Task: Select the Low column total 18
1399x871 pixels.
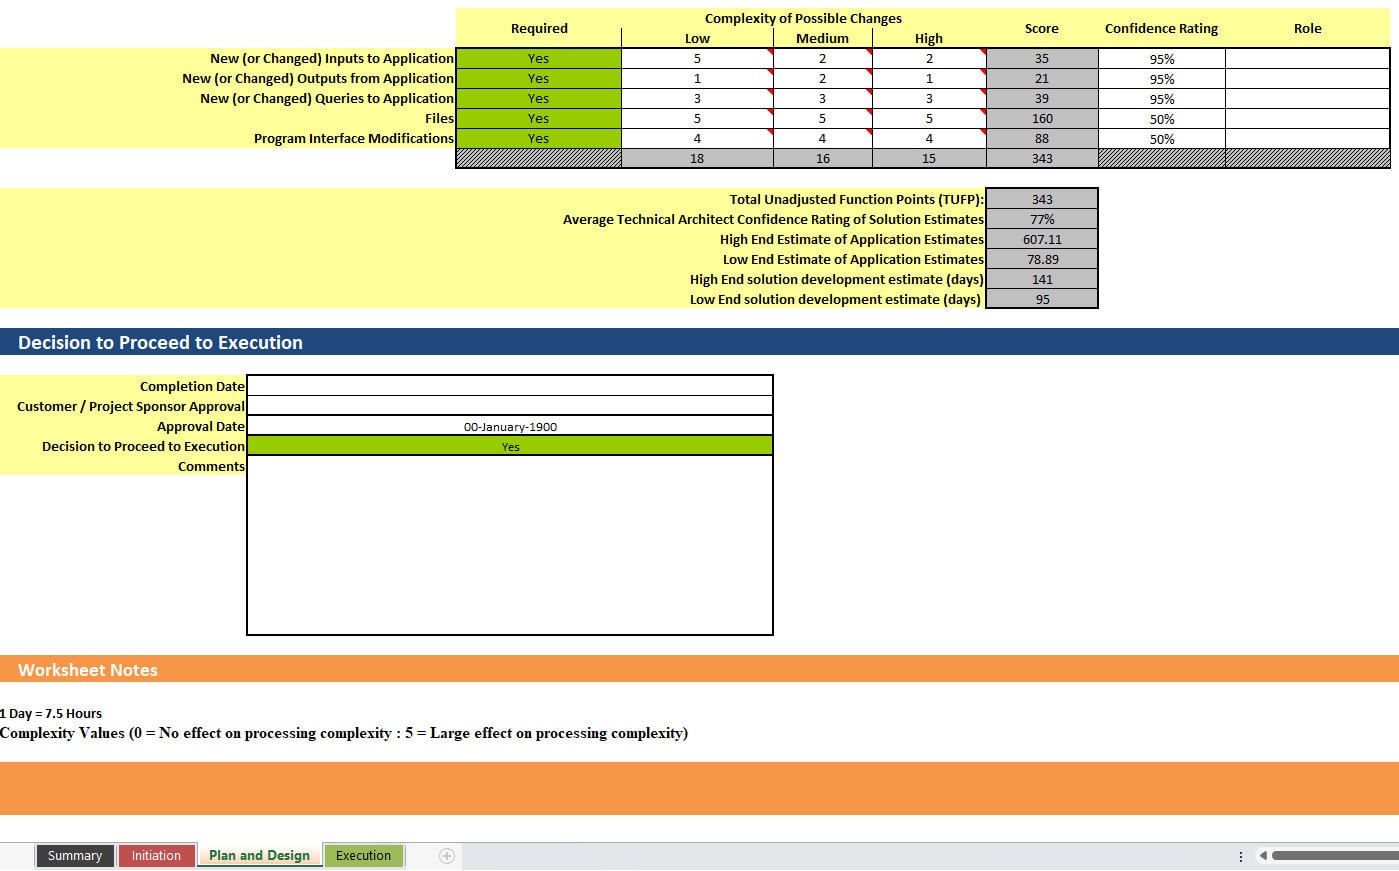Action: 697,158
